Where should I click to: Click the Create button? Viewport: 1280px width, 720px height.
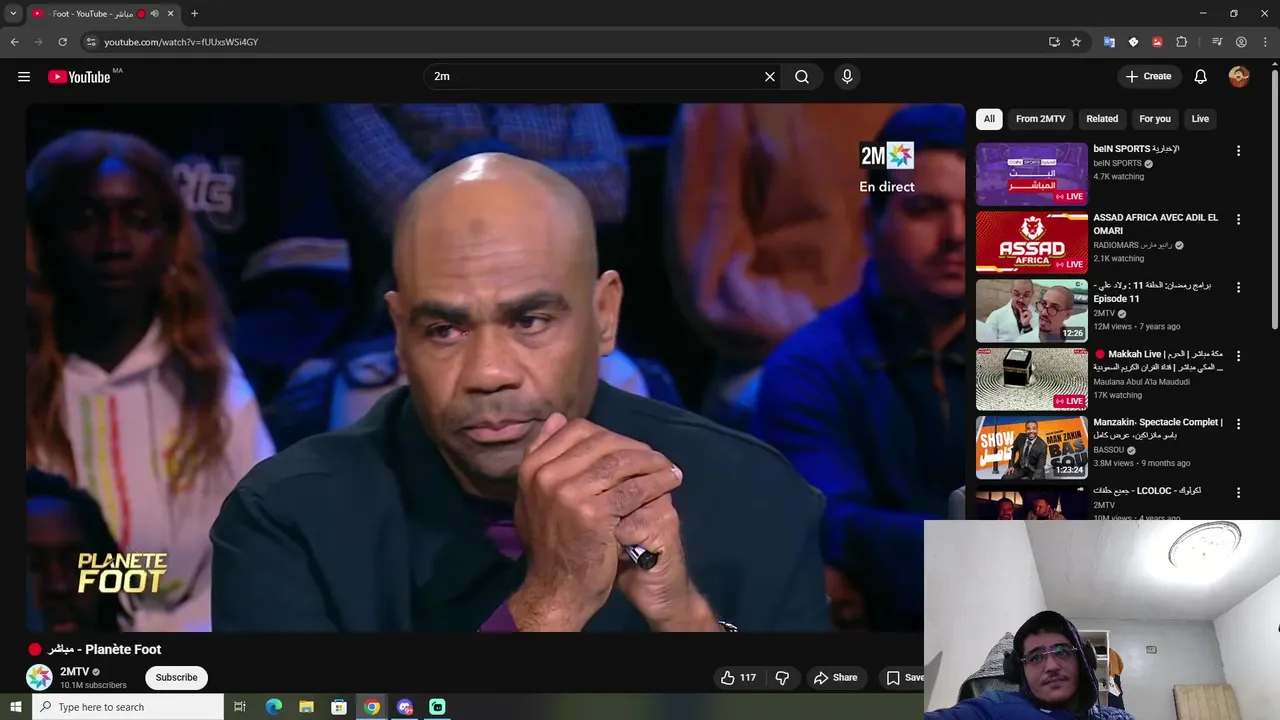pyautogui.click(x=1149, y=76)
